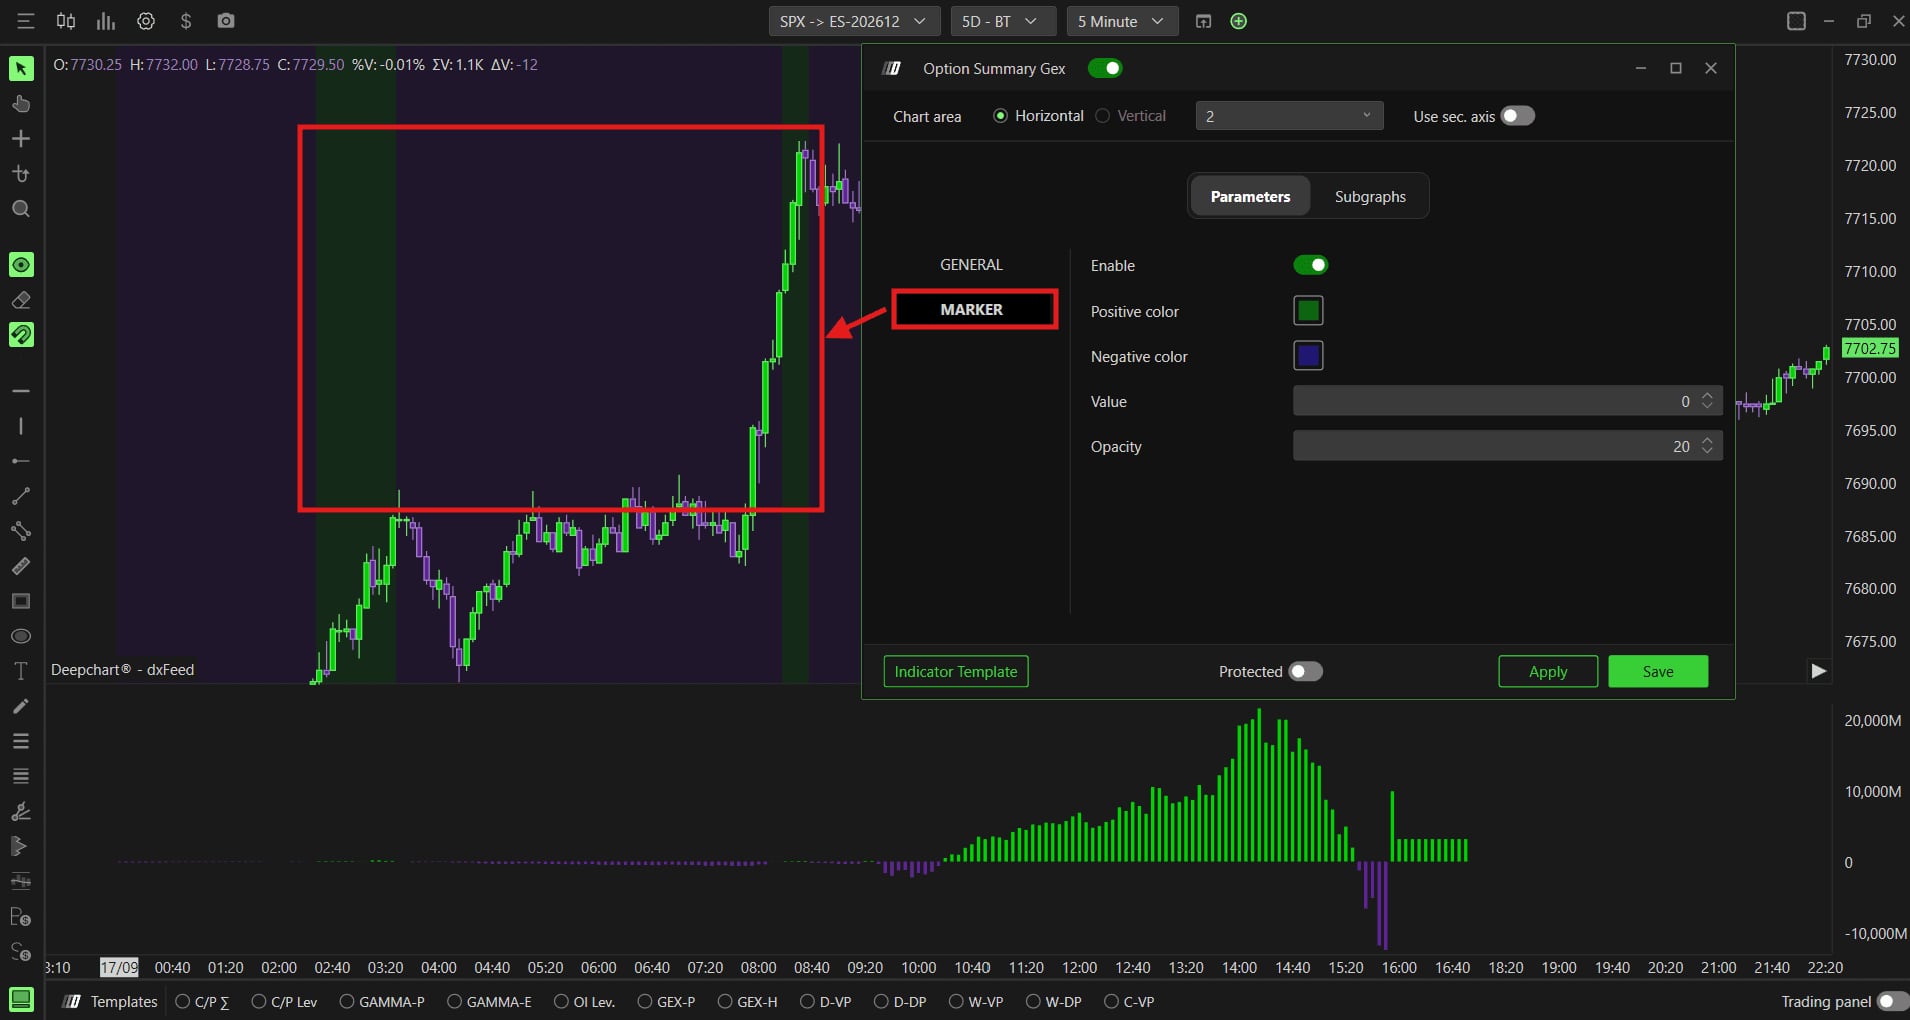Toggle the Option Summary Gex switch
Image resolution: width=1910 pixels, height=1020 pixels.
1105,68
